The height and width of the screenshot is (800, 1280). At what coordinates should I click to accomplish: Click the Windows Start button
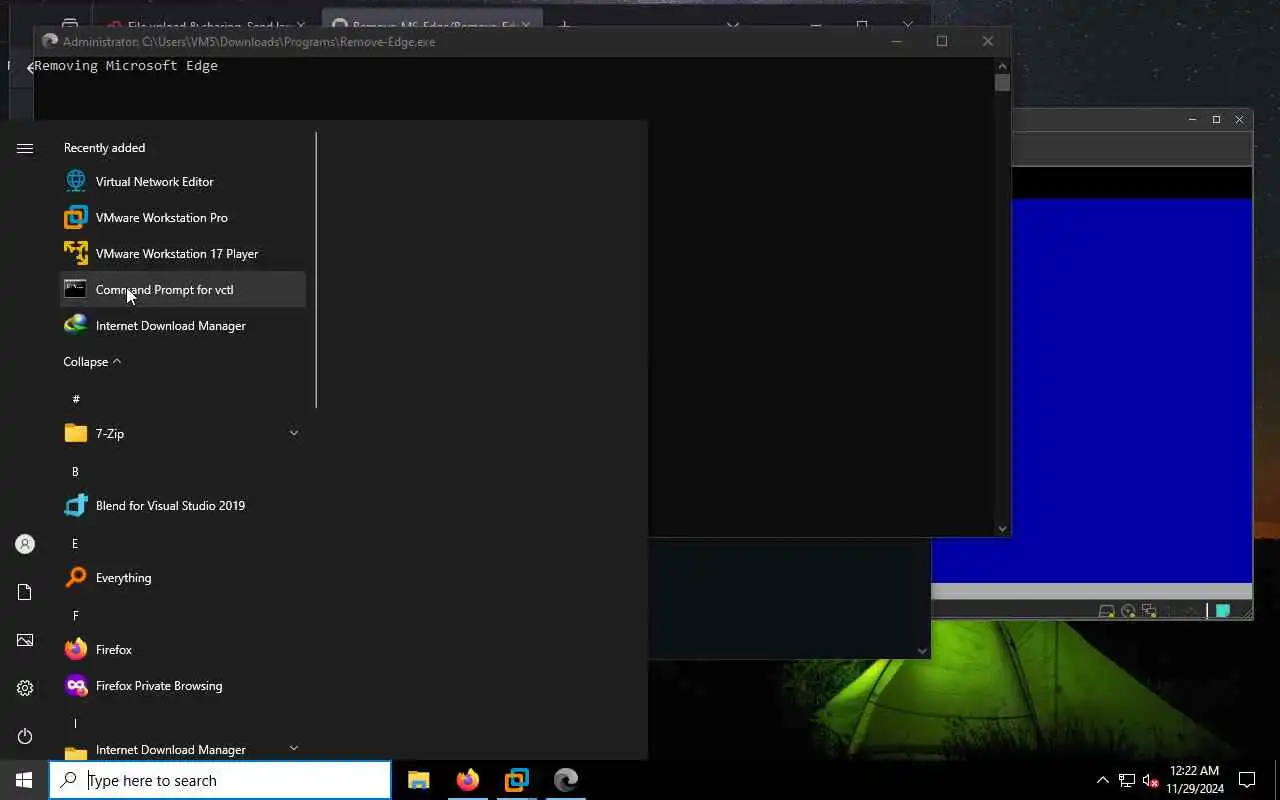click(x=24, y=780)
